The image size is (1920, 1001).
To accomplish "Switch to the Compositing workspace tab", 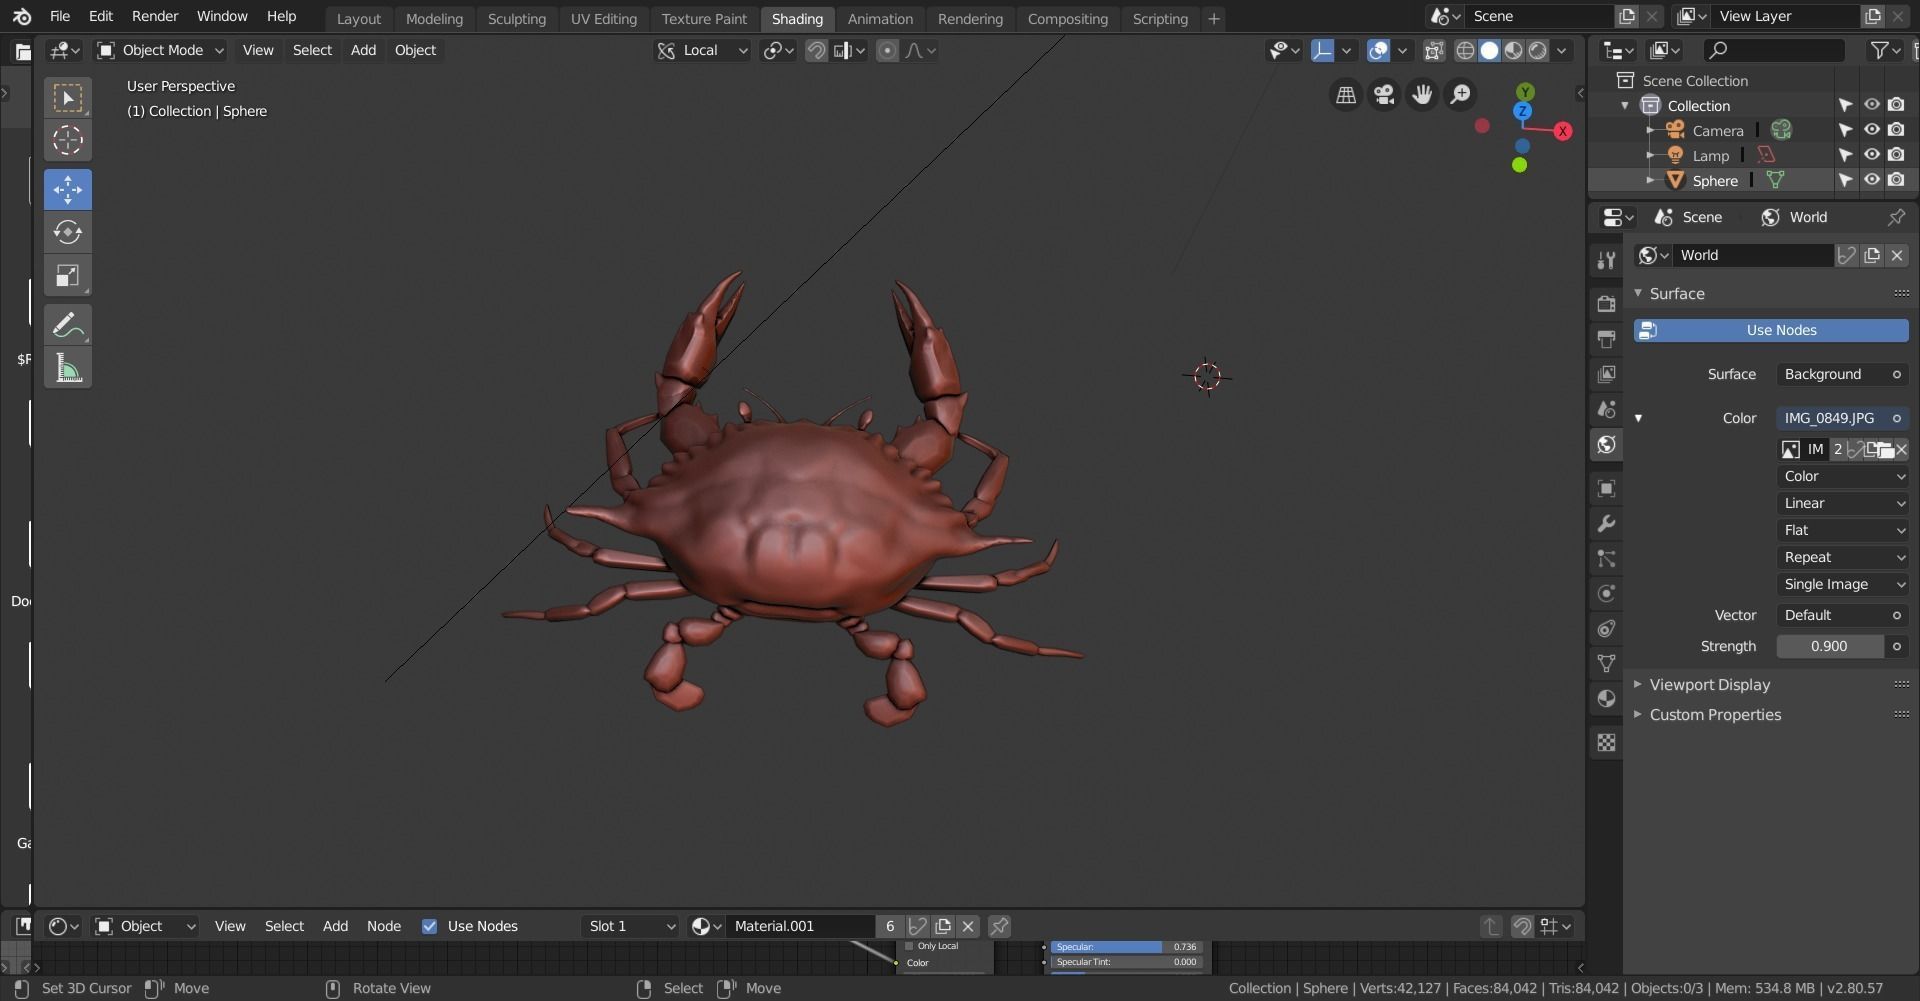I will (1067, 19).
